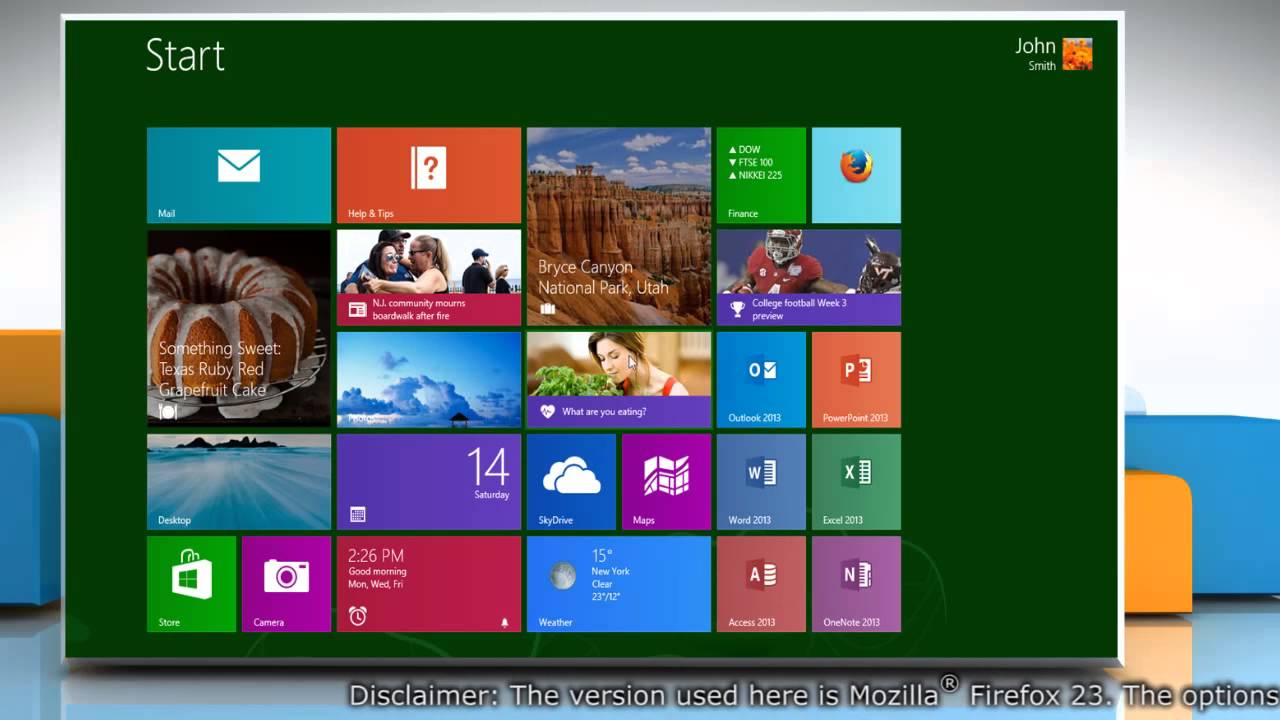Click the New York text on Weather tile

tap(610, 572)
